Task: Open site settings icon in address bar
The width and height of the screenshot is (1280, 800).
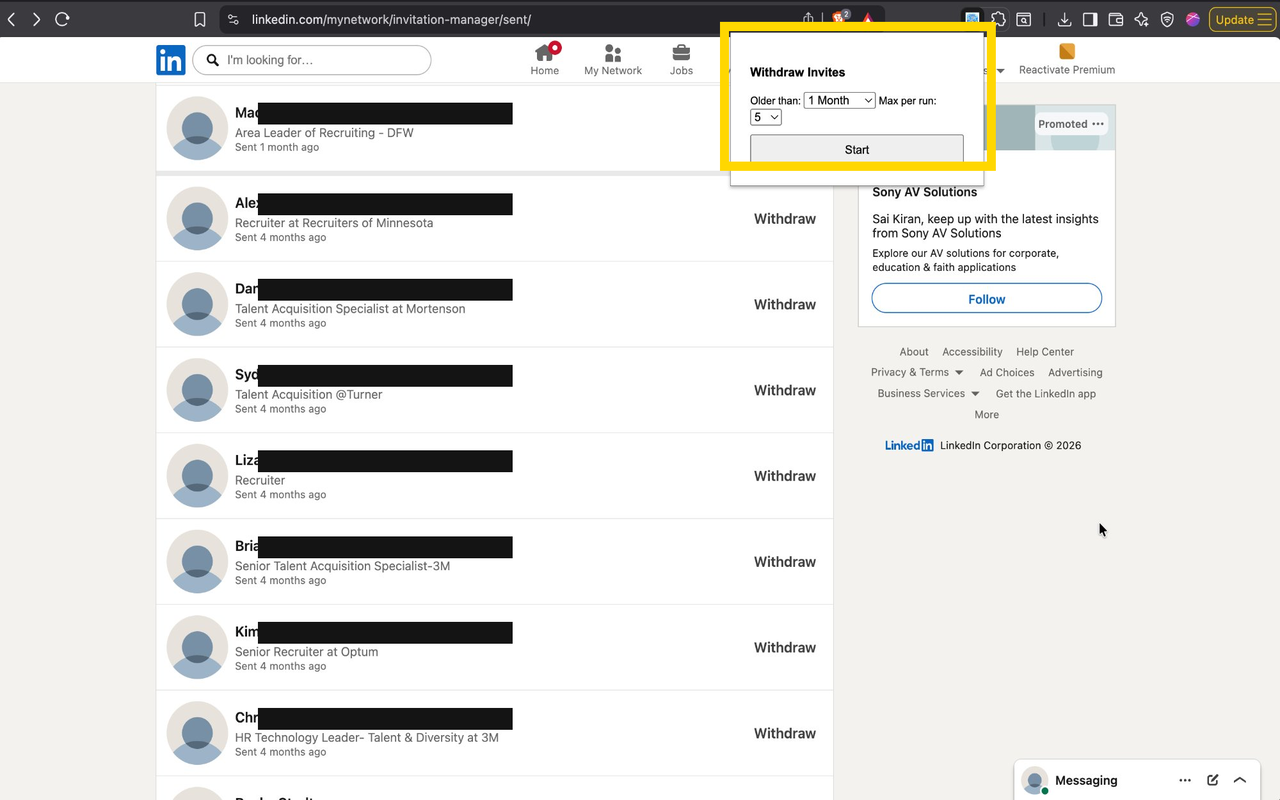Action: pyautogui.click(x=232, y=19)
